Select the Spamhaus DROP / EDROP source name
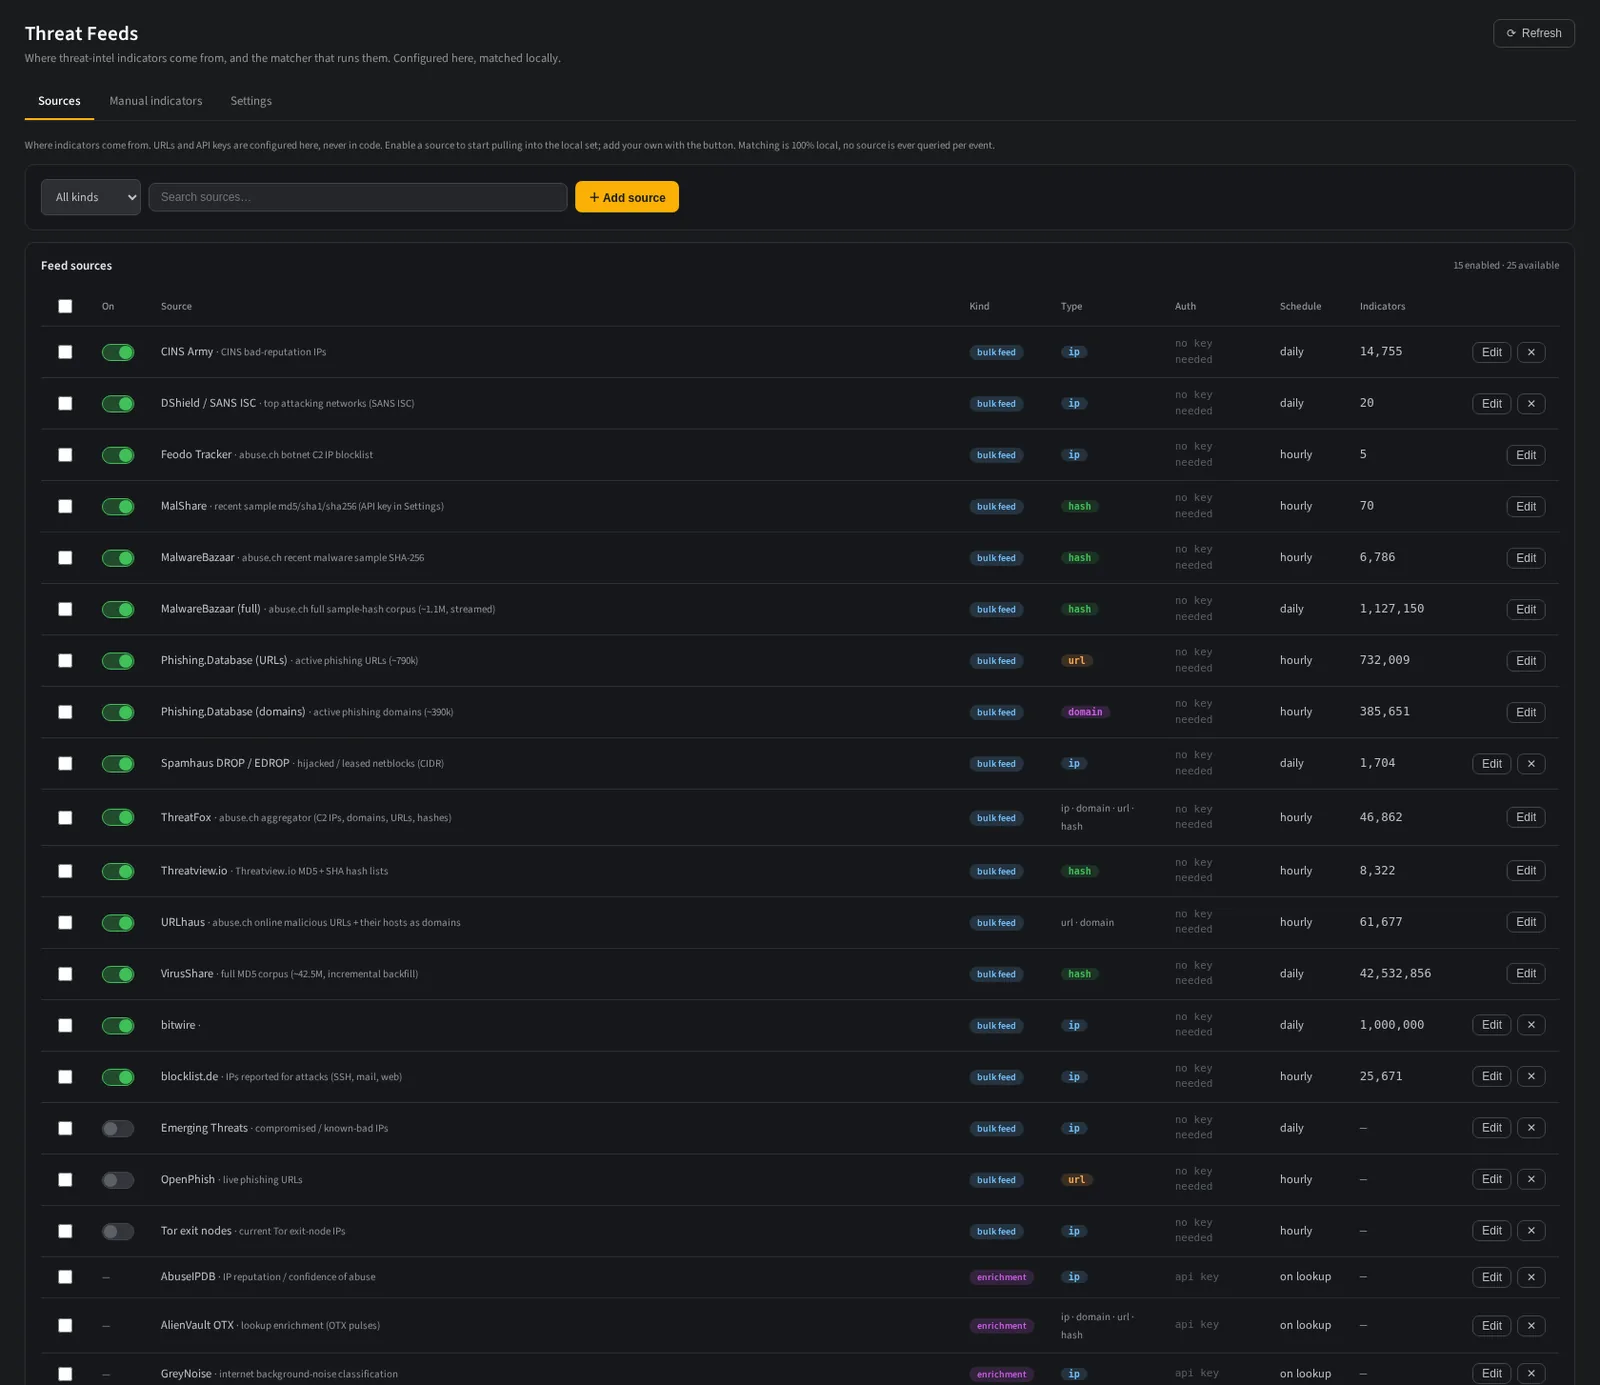This screenshot has width=1600, height=1385. coord(225,763)
